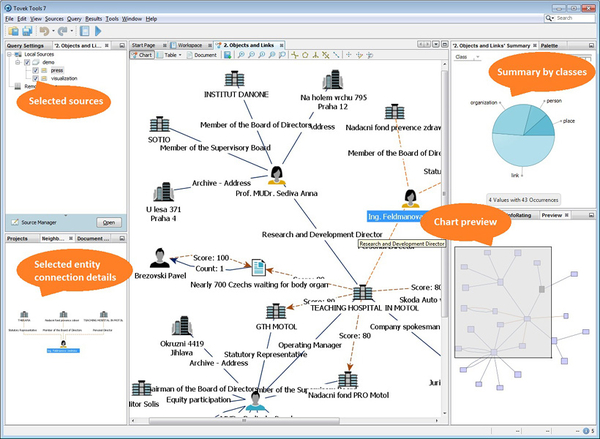Switch to Chart view button
The width and height of the screenshot is (600, 439).
(142, 55)
